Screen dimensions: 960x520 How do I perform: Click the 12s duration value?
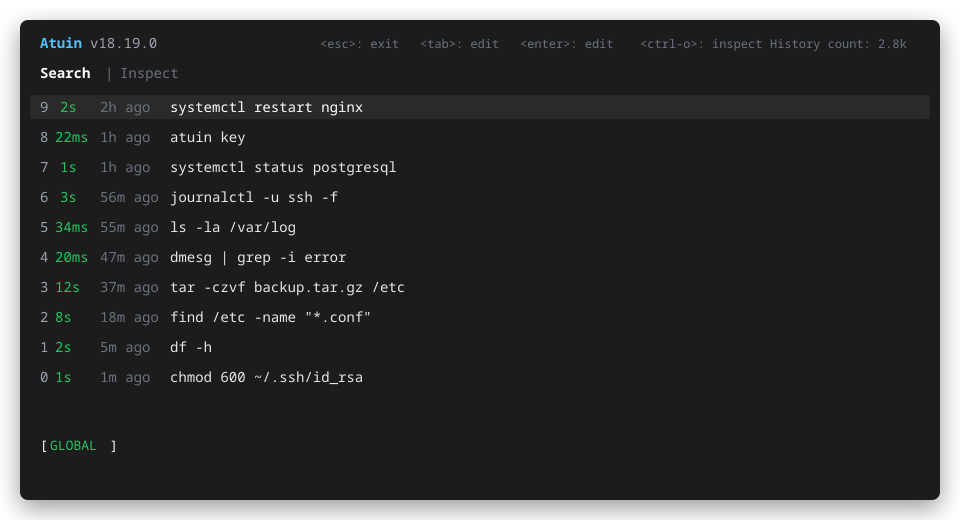click(x=67, y=287)
